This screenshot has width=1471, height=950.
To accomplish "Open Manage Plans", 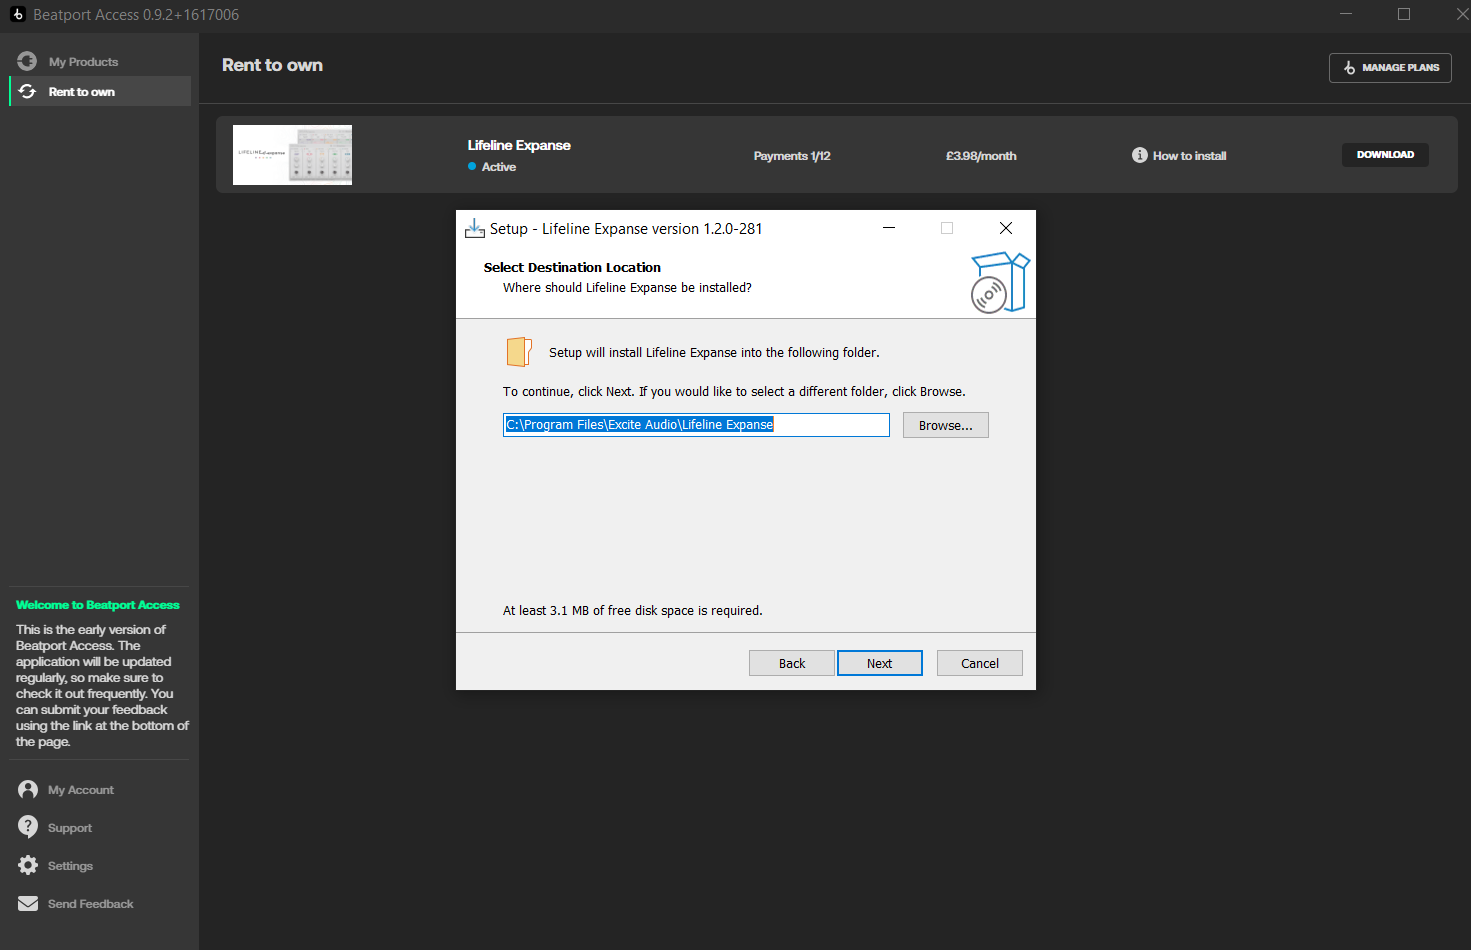I will (x=1389, y=68).
